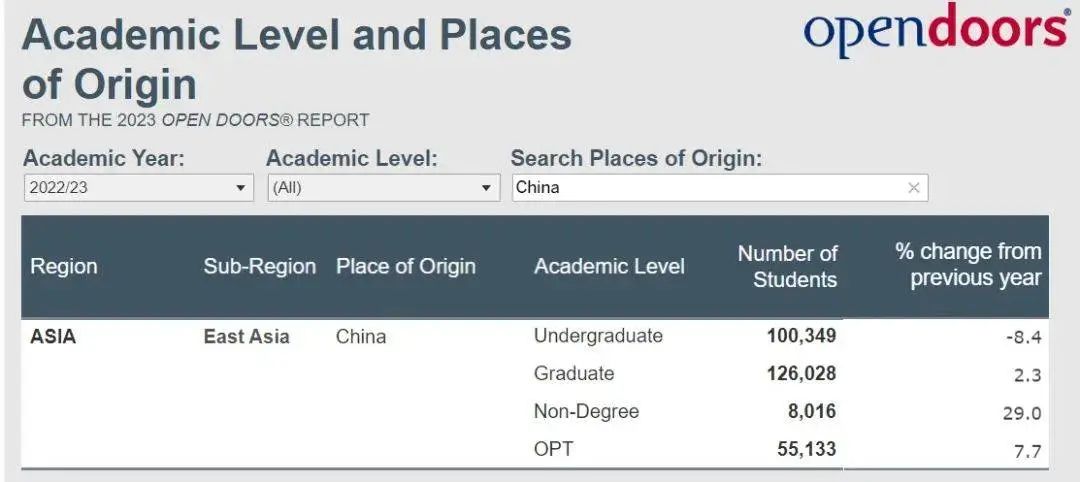Screen dimensions: 1080x482
Task: Click the Academic Level dropdown arrow
Action: point(486,188)
